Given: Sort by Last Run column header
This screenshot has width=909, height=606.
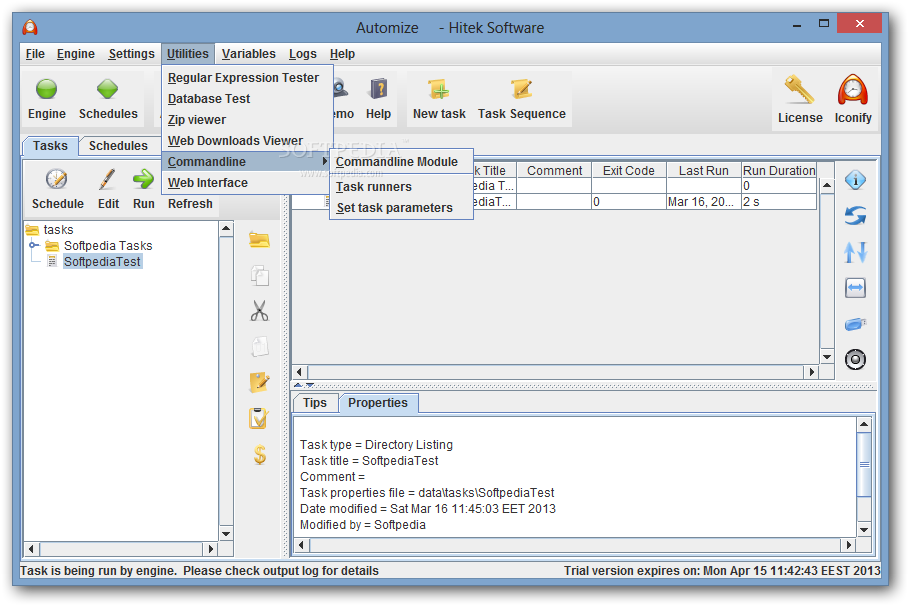Looking at the screenshot, I should pyautogui.click(x=703, y=170).
